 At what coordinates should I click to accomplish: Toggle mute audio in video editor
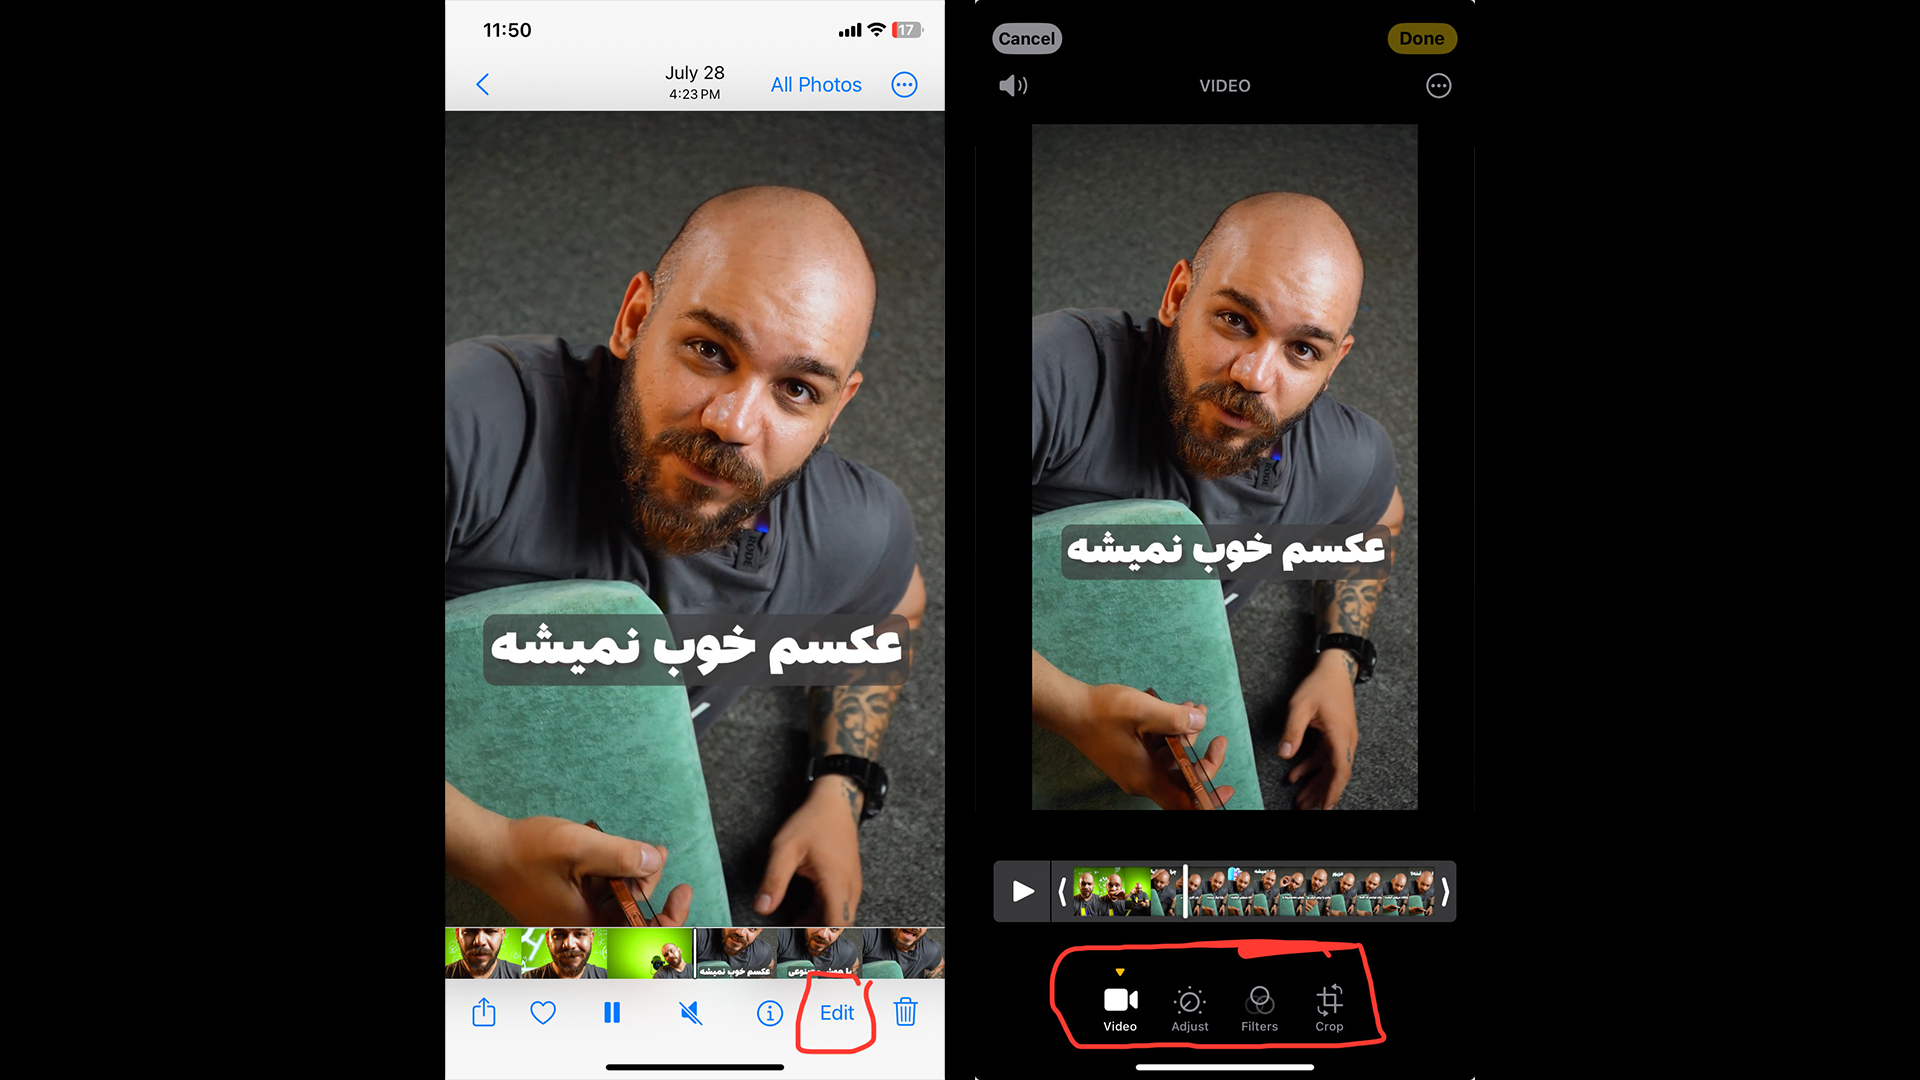[x=1015, y=84]
